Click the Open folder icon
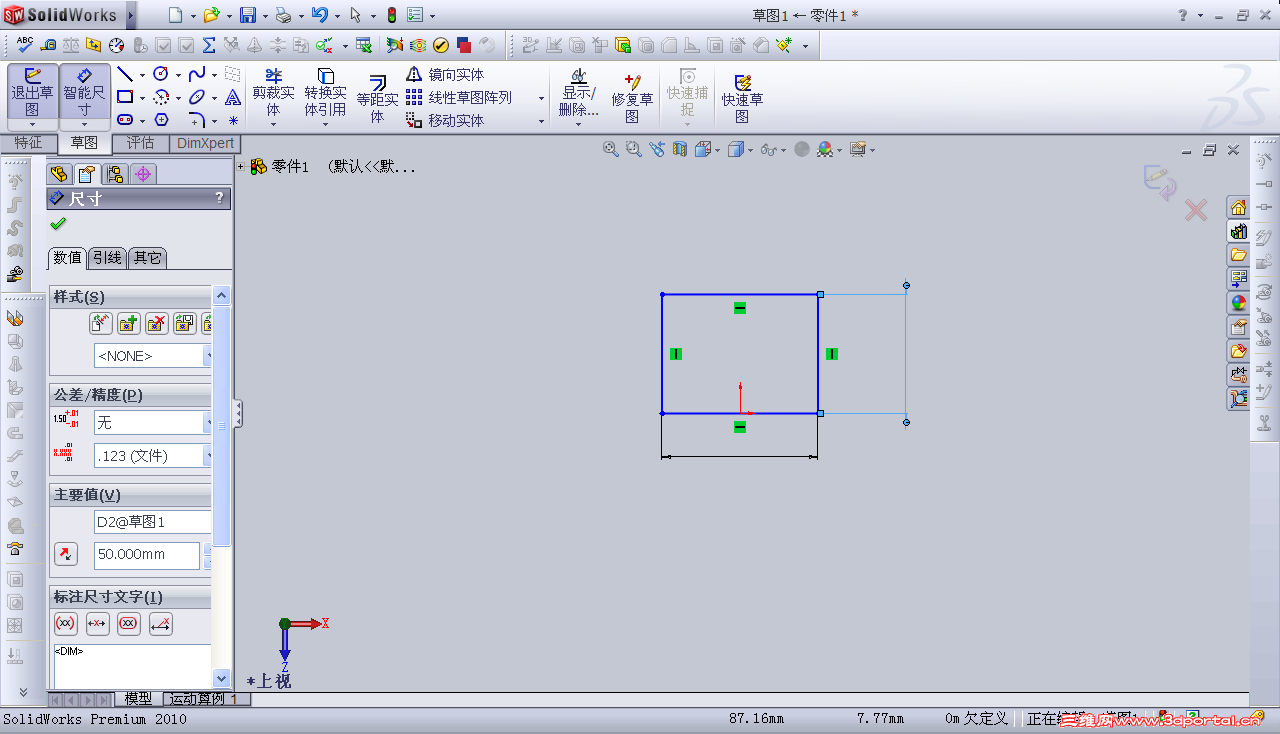The image size is (1280, 734). (x=210, y=15)
